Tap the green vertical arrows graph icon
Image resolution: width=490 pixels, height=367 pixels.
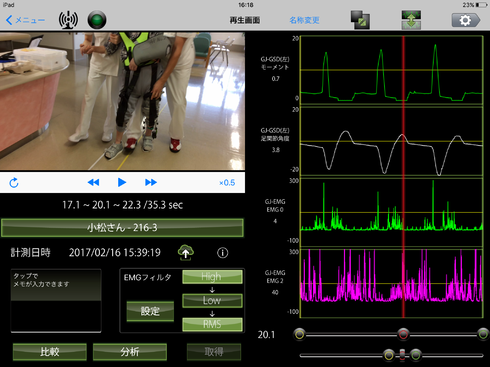point(411,20)
